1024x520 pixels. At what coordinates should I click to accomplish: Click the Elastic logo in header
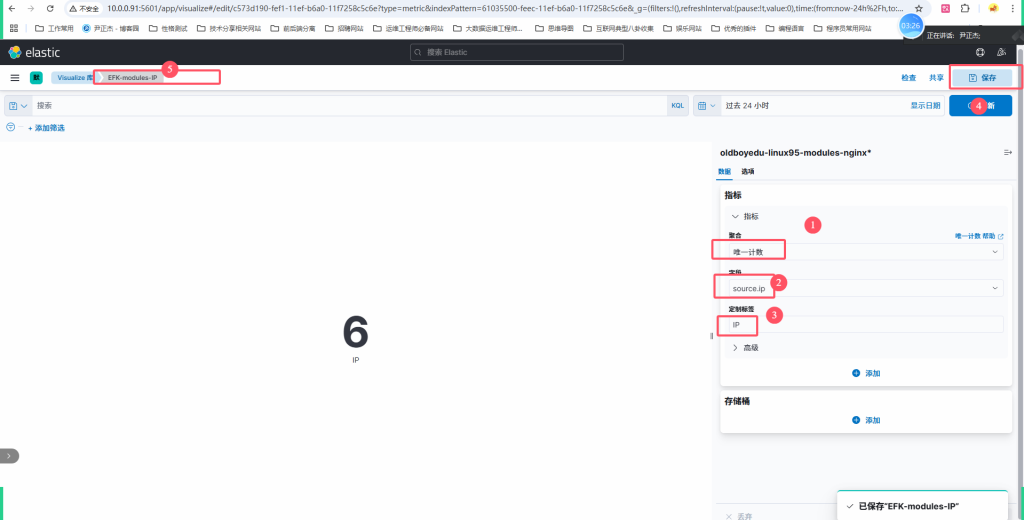pos(34,52)
